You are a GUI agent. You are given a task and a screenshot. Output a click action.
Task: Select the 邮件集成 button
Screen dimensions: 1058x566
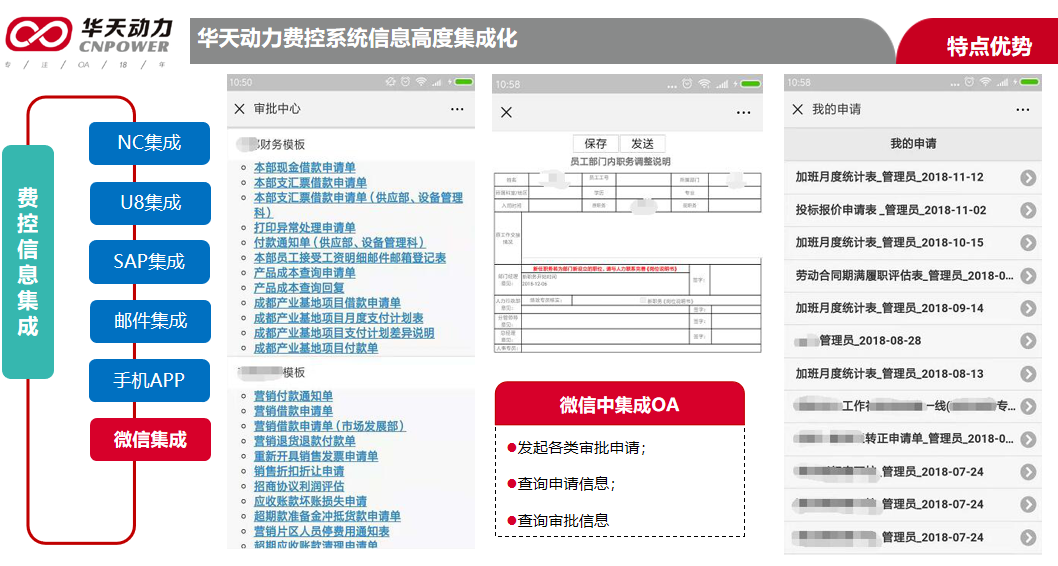coord(150,321)
